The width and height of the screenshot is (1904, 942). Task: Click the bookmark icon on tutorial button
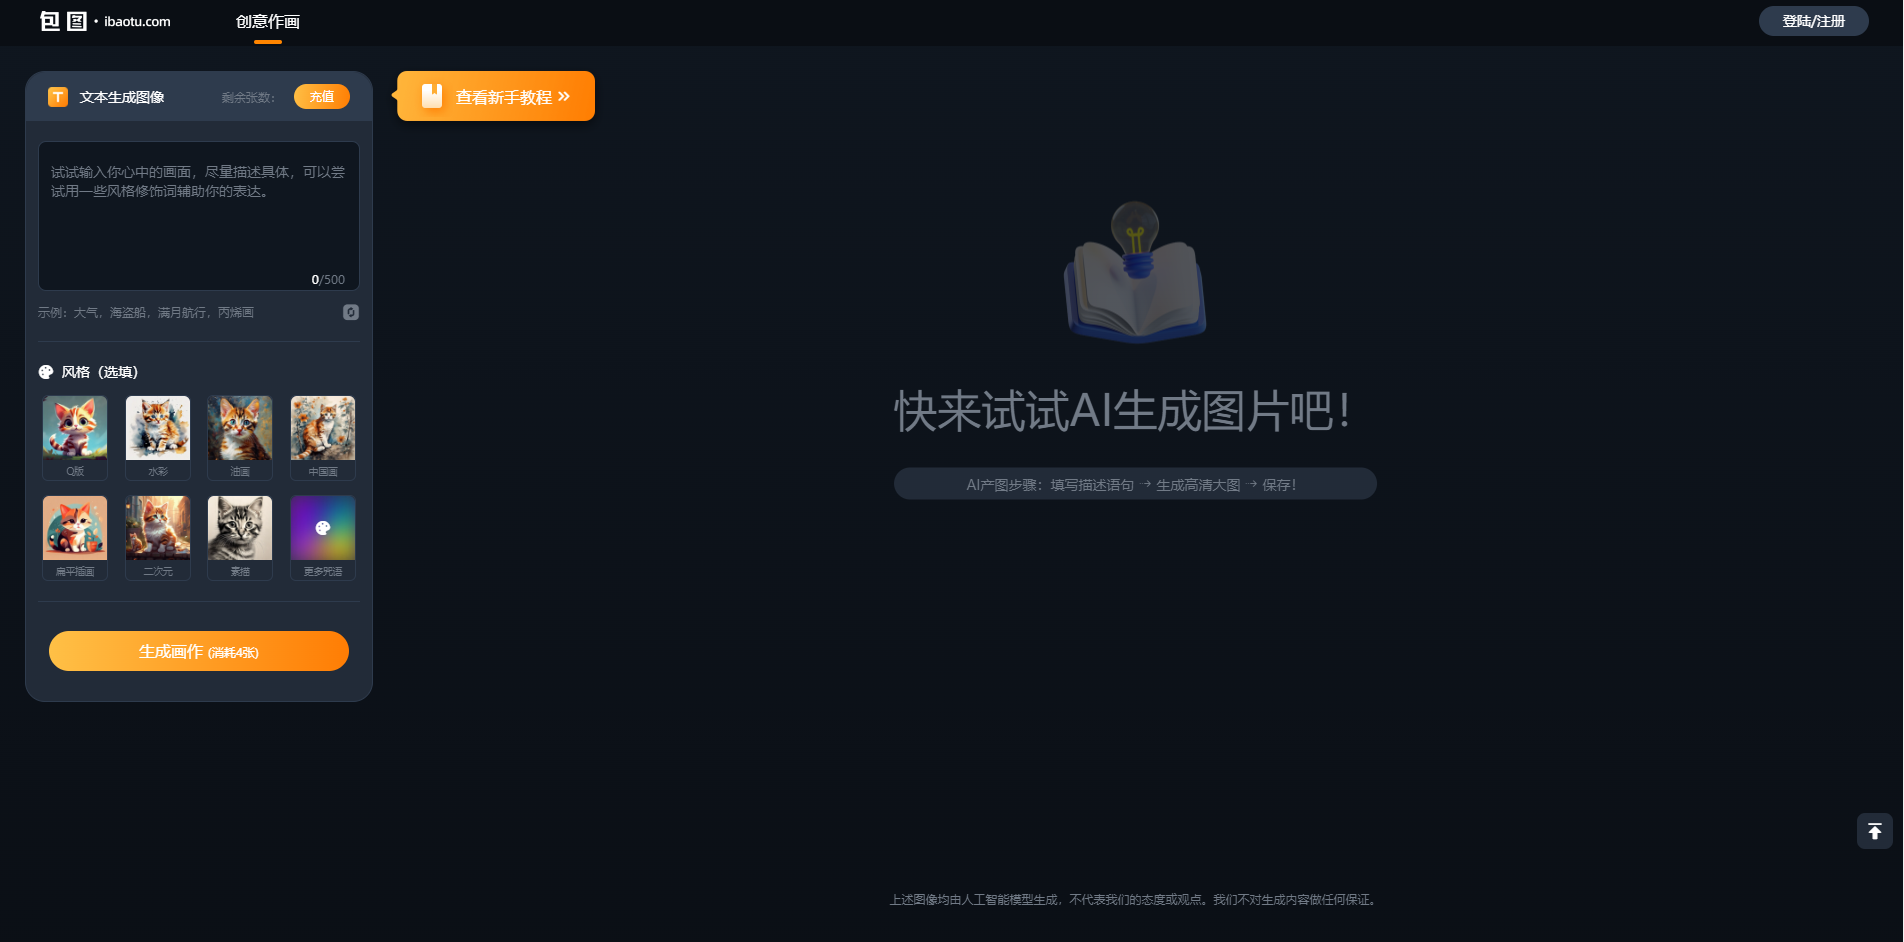click(x=432, y=96)
